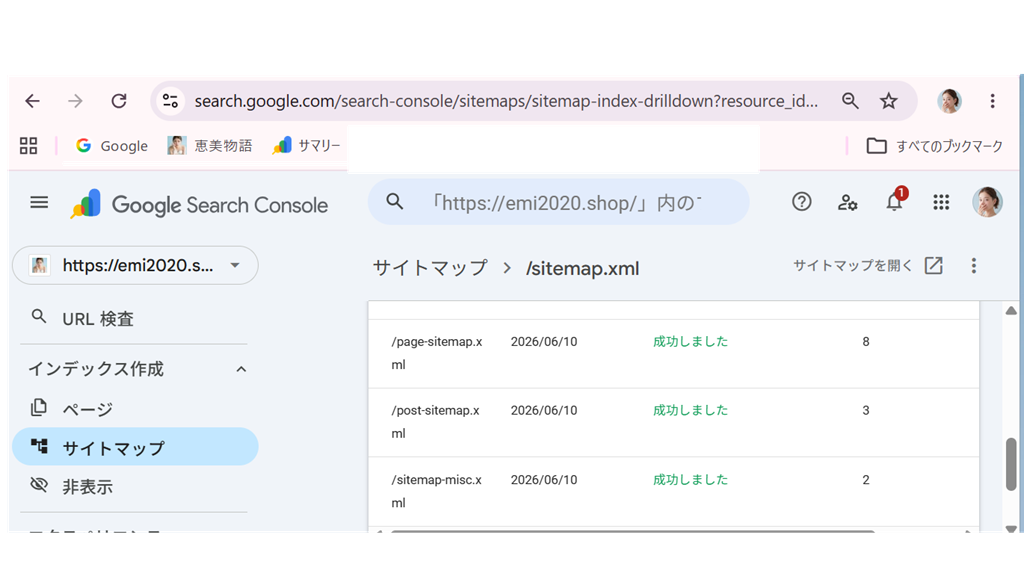
Task: Open Chrome profile avatar in toolbar
Action: [x=950, y=101]
